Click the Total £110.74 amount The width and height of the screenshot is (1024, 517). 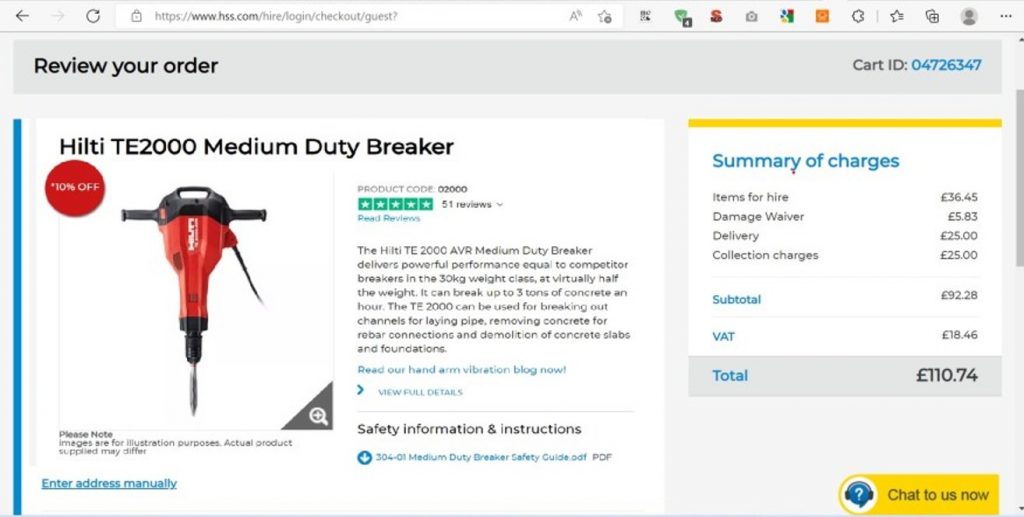[x=947, y=375]
